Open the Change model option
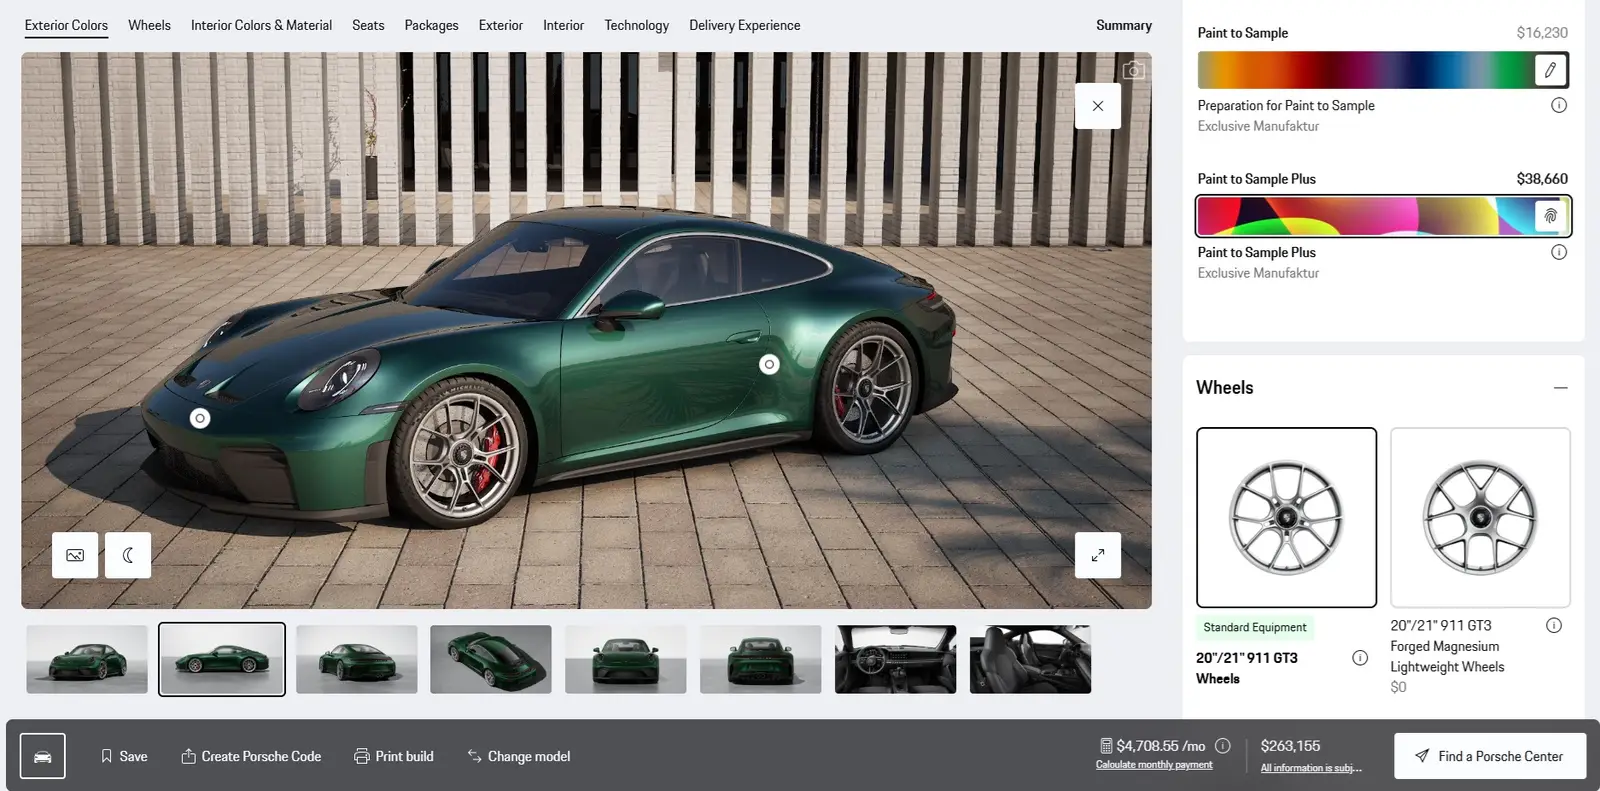 [x=518, y=756]
